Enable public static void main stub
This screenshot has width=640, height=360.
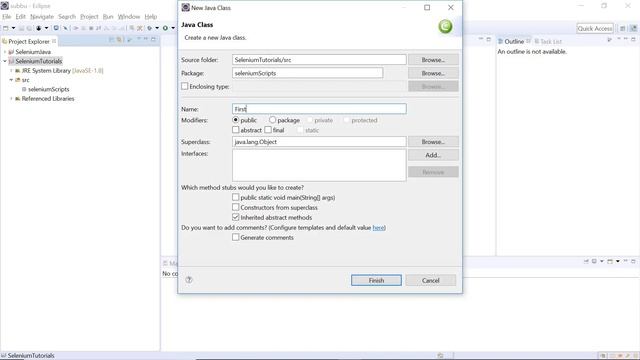pos(236,197)
